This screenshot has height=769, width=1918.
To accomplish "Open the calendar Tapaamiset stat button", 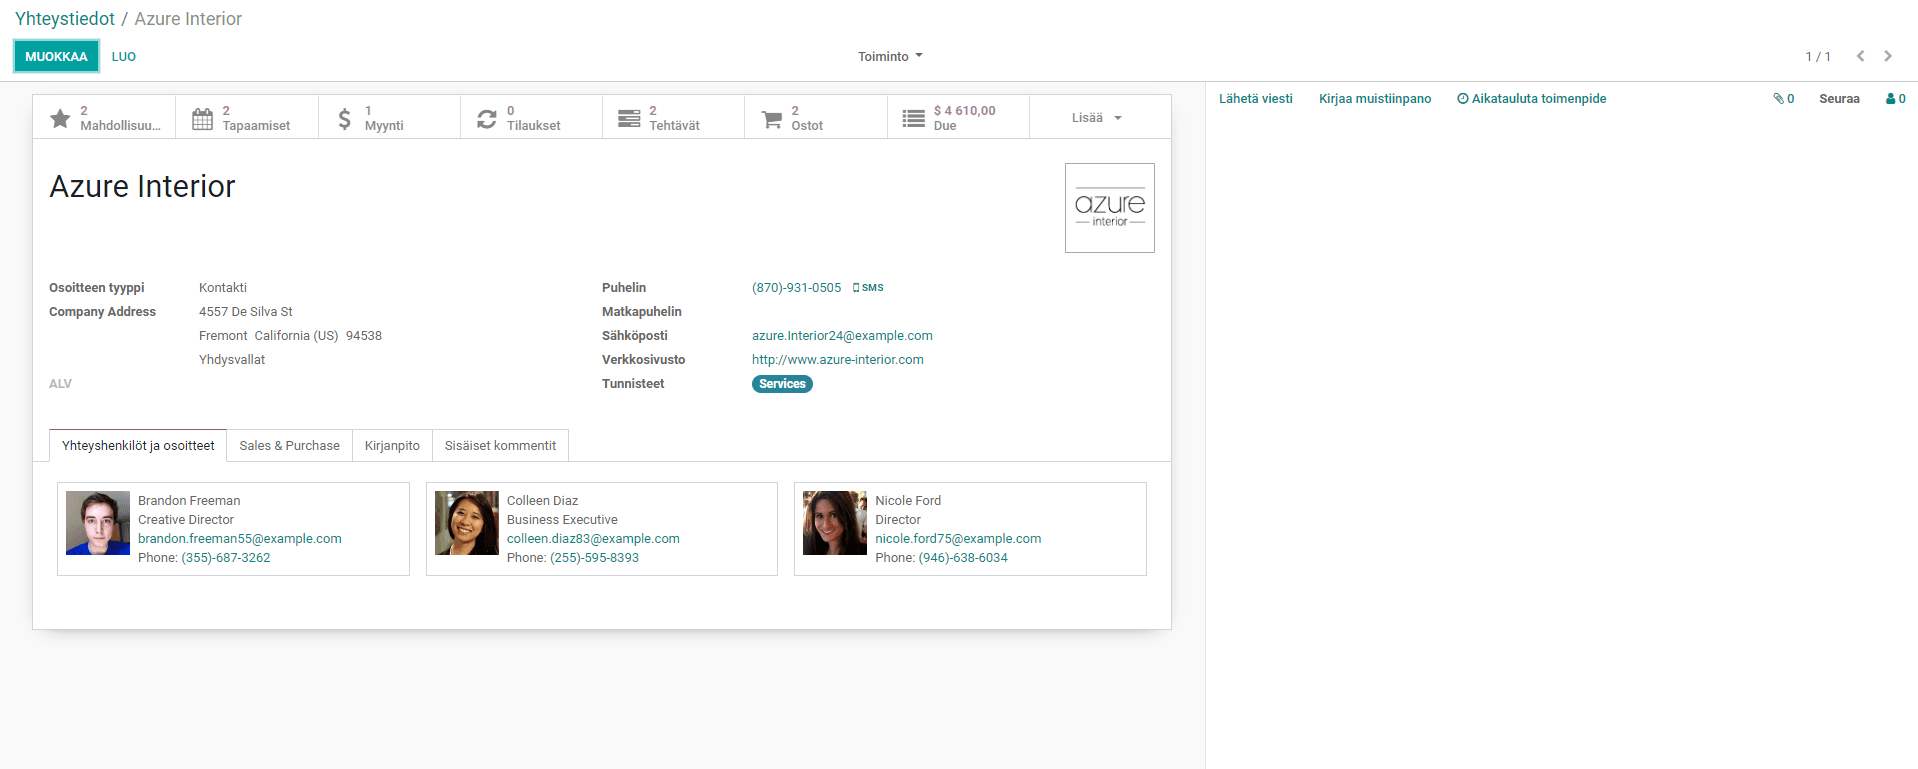I will point(247,117).
